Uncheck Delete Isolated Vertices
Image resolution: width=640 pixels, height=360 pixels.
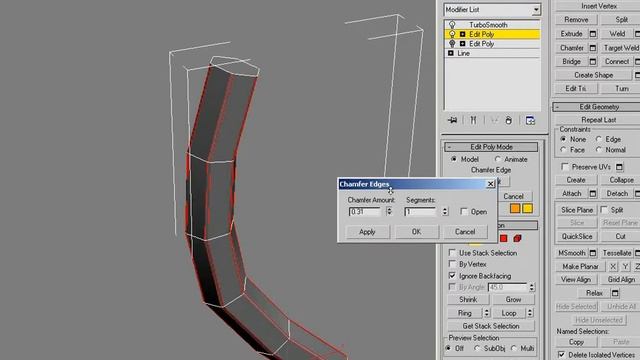tap(561, 354)
